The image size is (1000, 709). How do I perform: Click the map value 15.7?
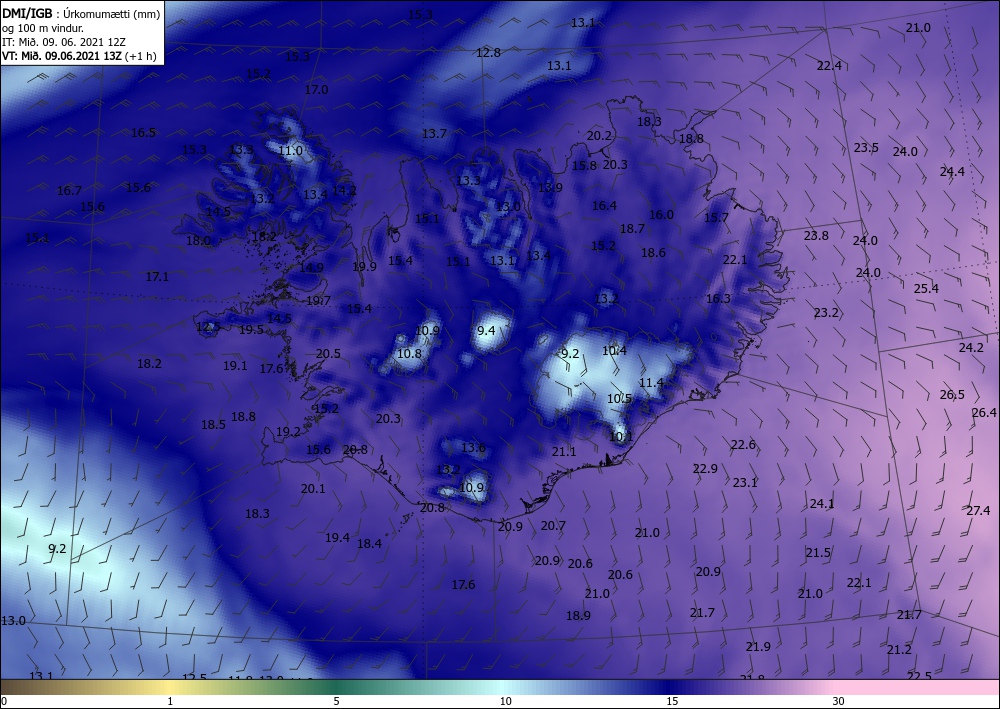coord(716,217)
